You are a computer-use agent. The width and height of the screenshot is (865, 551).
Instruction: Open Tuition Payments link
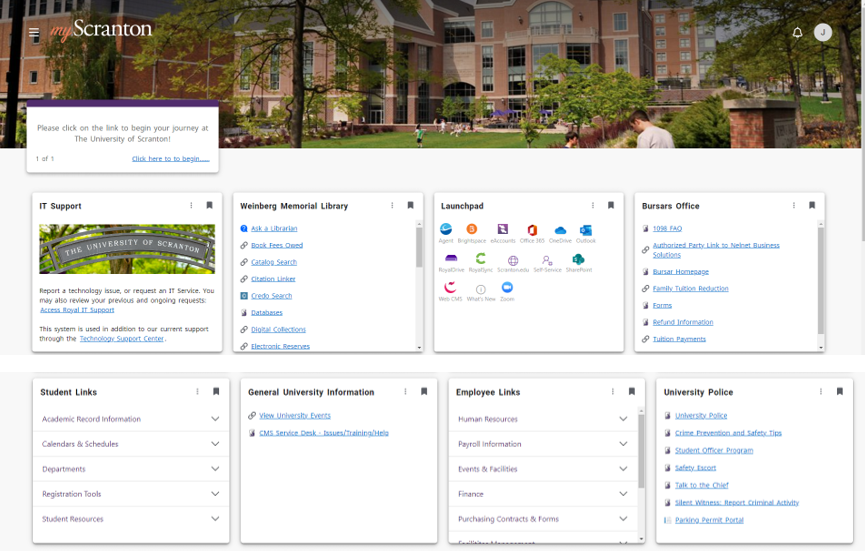point(679,339)
